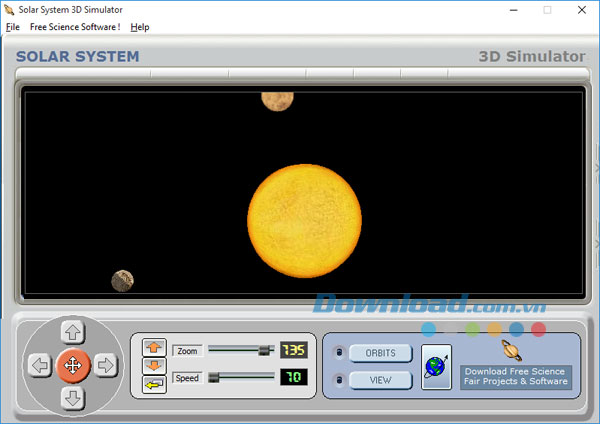Click the left arrow navigation button
Image resolution: width=600 pixels, height=424 pixels.
[40, 365]
